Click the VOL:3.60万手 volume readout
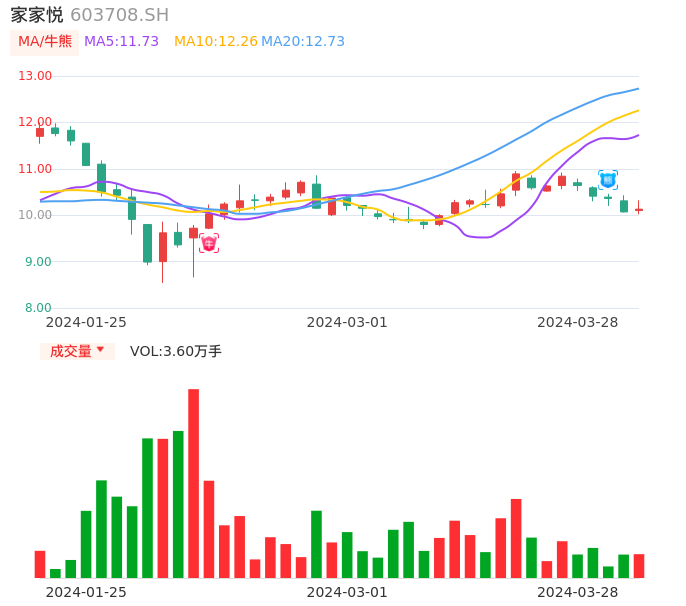Screen dimensions: 686x606 (x=175, y=351)
